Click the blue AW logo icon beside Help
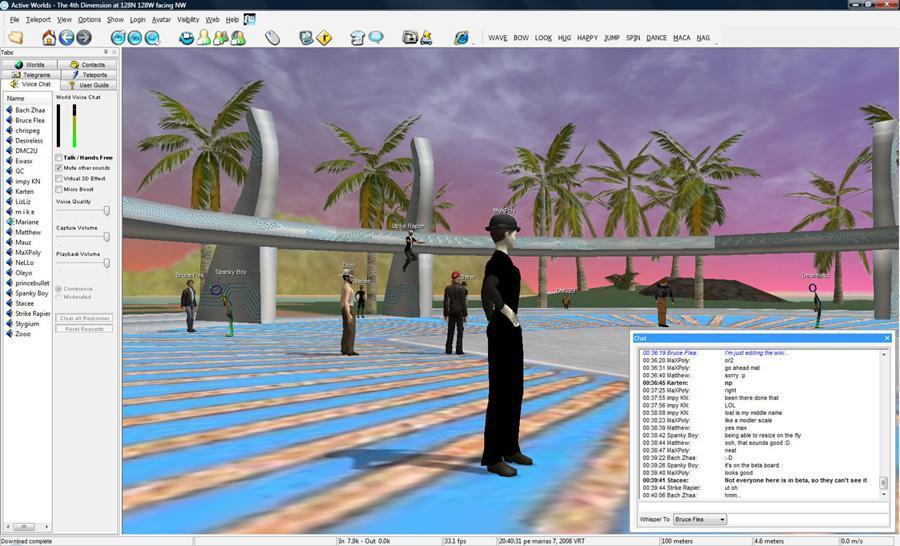900x546 pixels. tap(250, 19)
